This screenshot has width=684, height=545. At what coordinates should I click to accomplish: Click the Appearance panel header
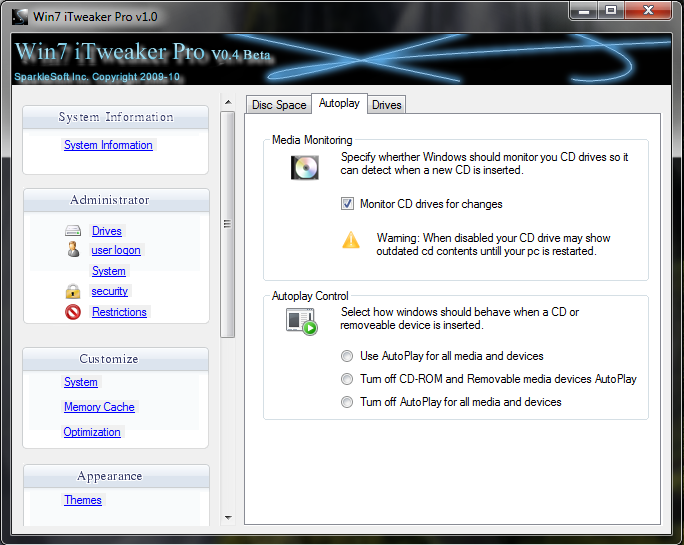coord(116,476)
